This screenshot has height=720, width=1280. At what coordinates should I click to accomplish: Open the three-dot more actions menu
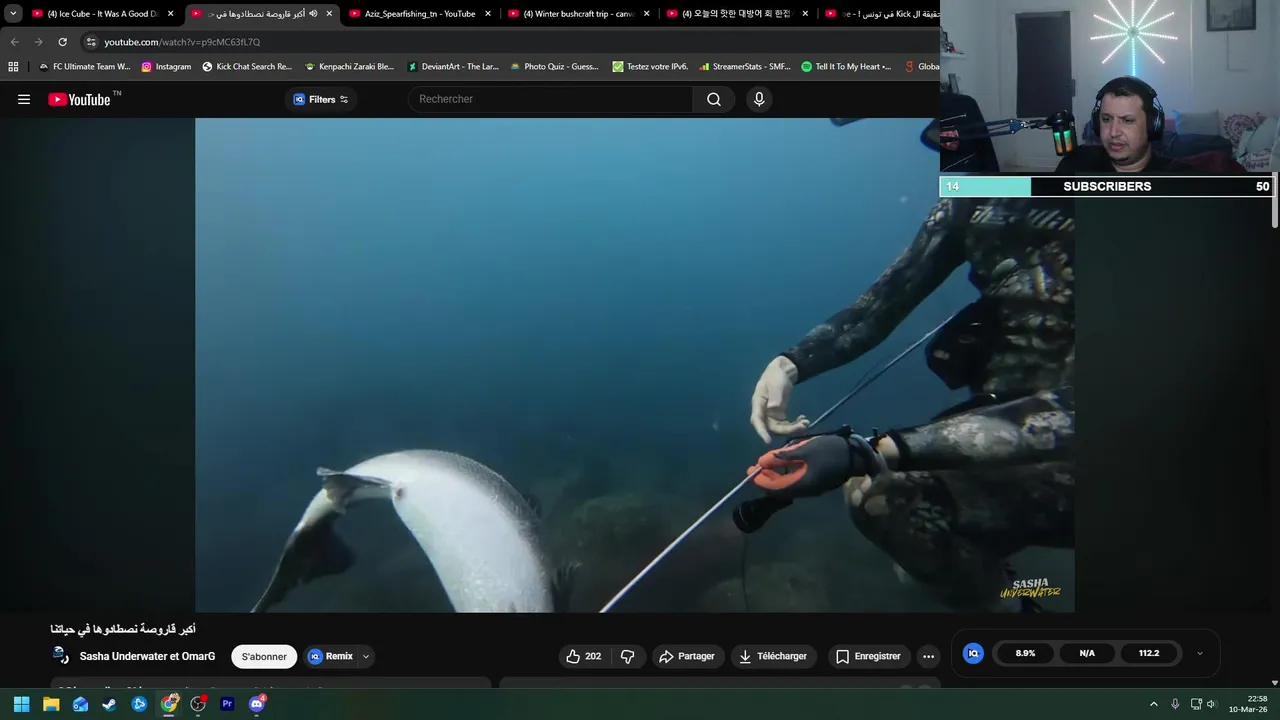click(928, 656)
